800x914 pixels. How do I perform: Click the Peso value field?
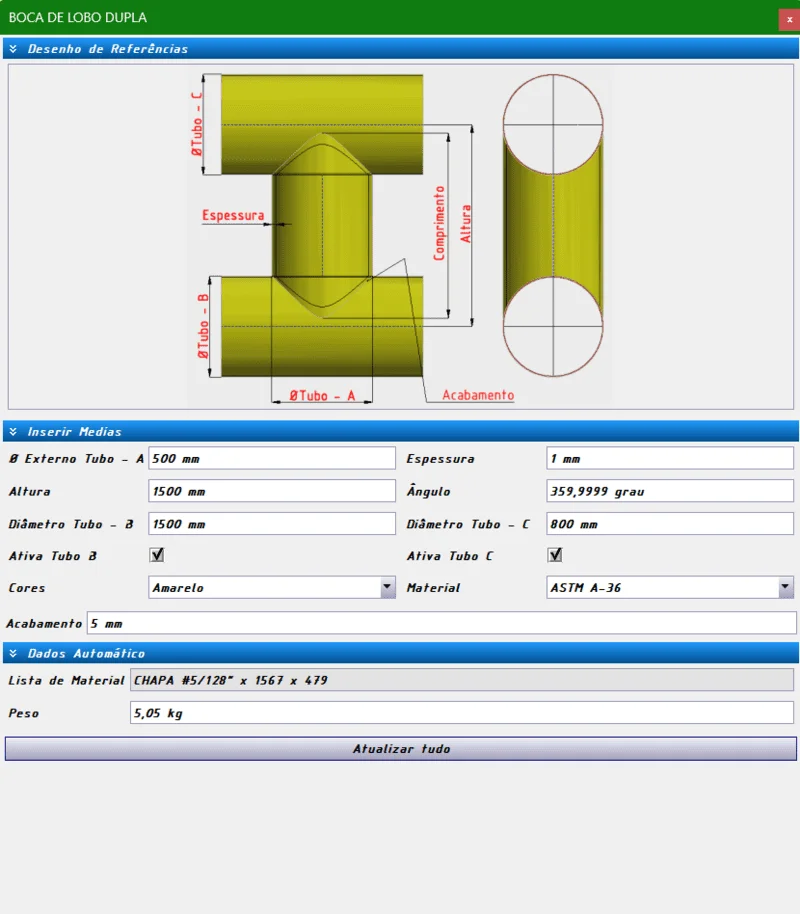tap(462, 713)
